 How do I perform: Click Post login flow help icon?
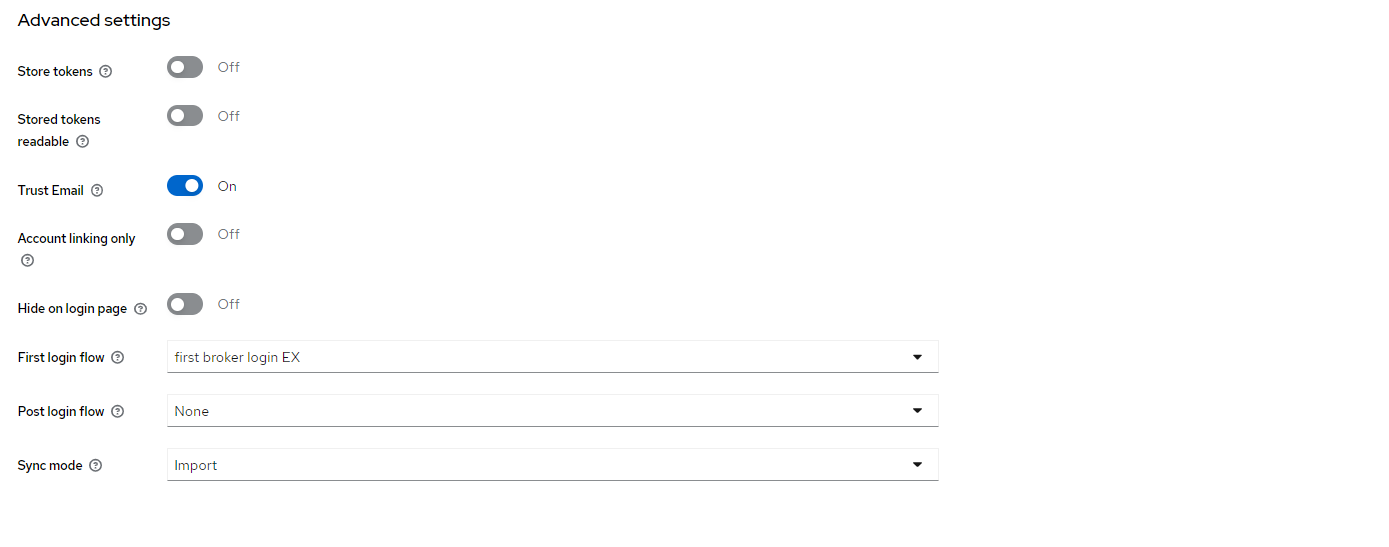118,412
